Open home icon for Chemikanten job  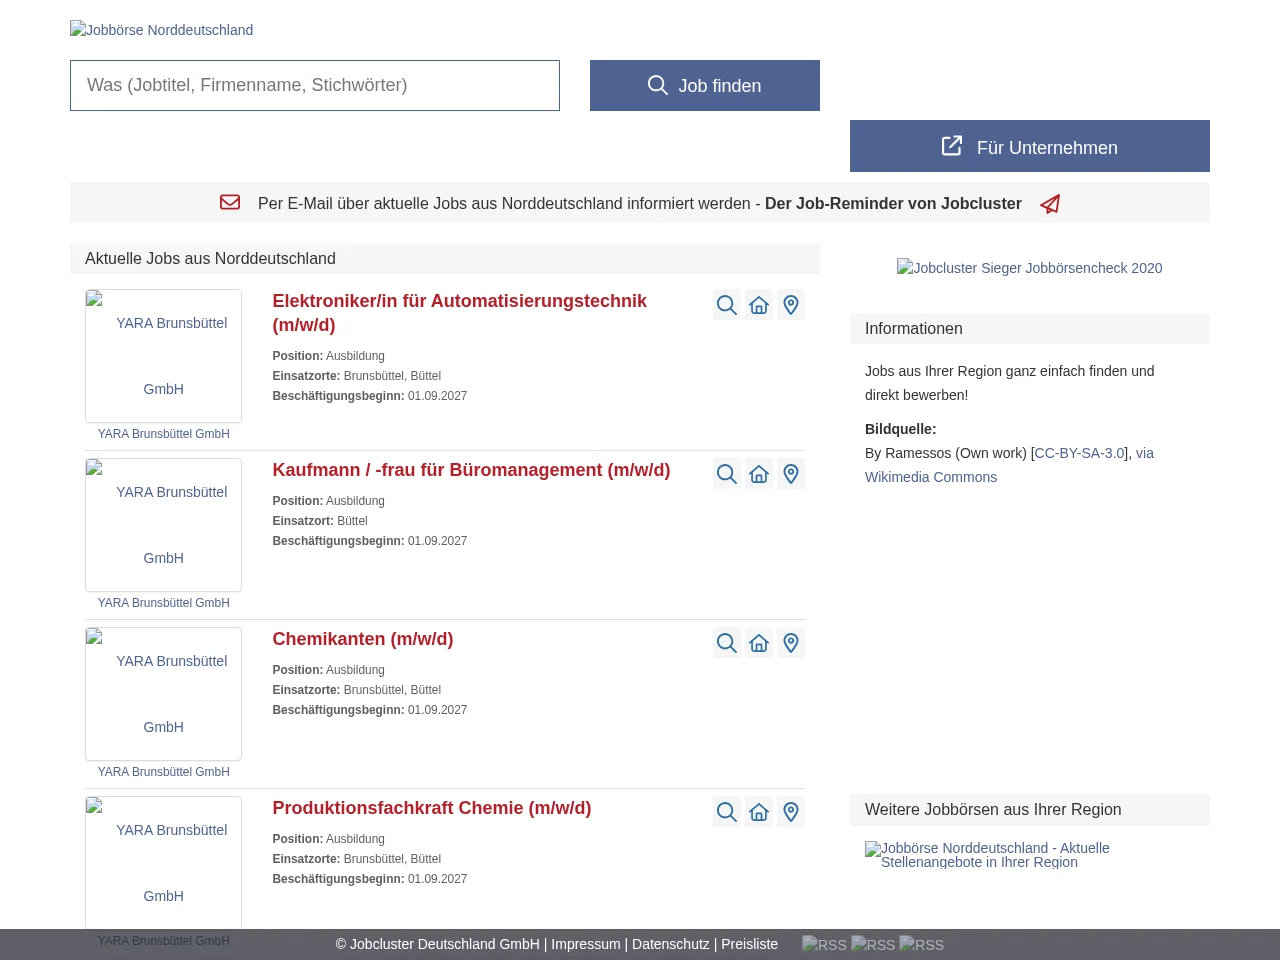click(759, 643)
